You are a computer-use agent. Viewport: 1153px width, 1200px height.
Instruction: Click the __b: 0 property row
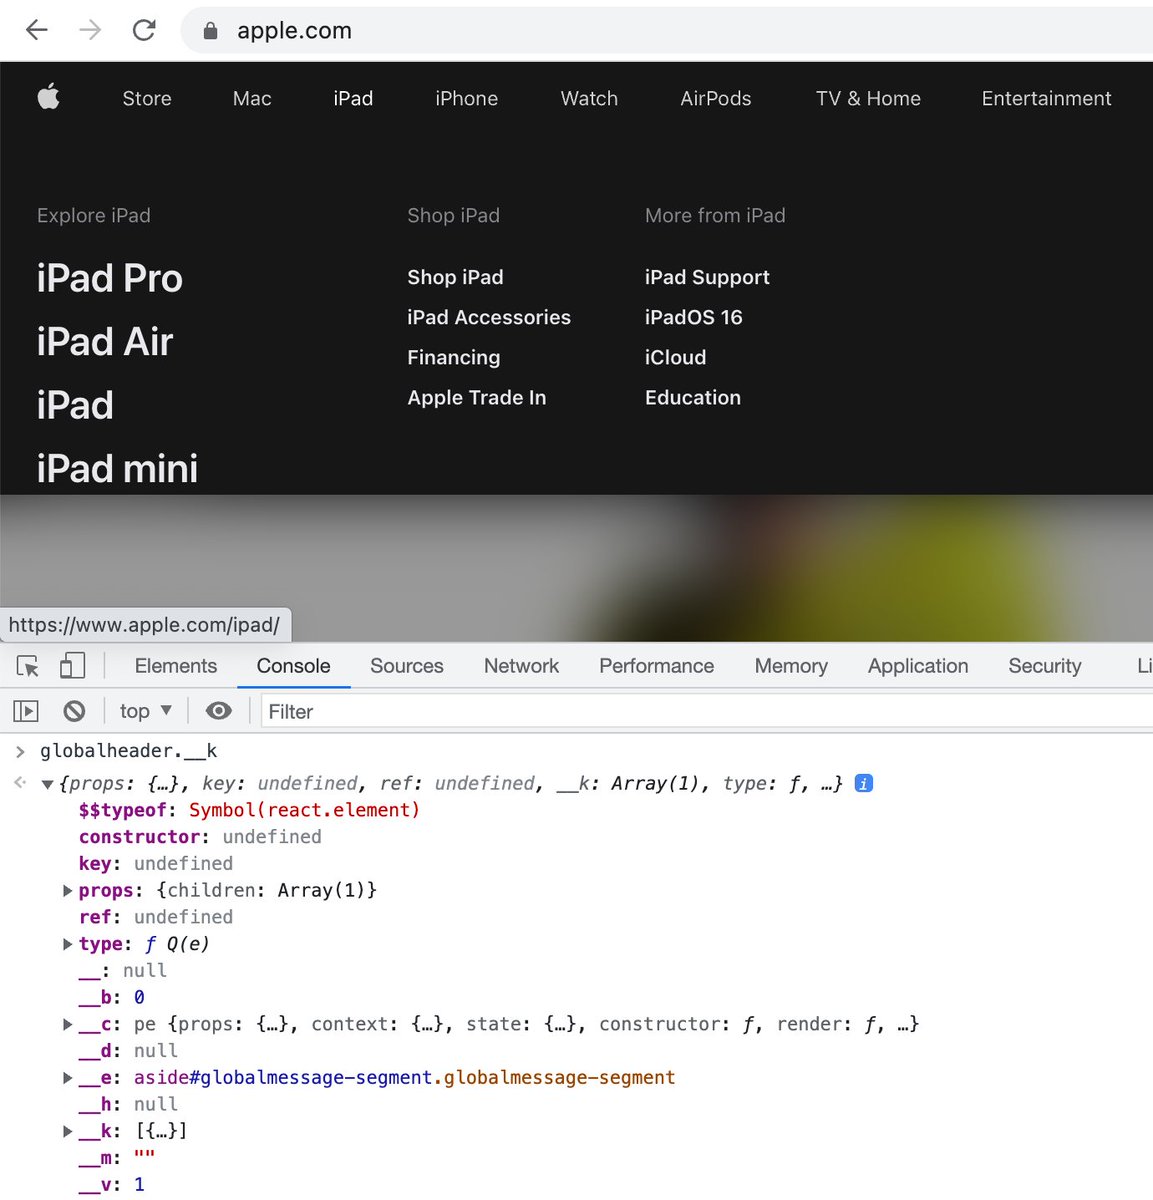pyautogui.click(x=112, y=997)
